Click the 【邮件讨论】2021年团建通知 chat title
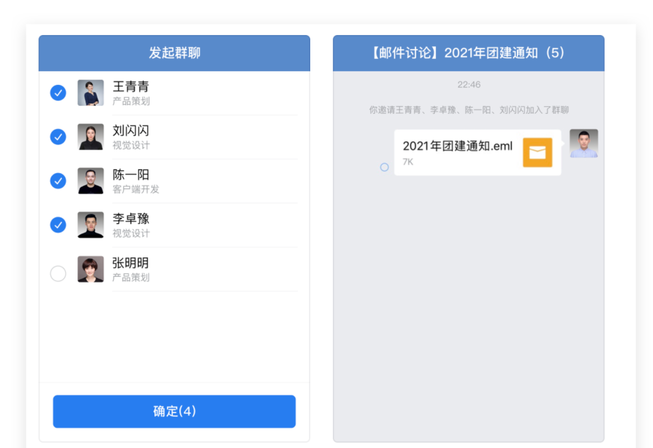The image size is (653, 448). tap(468, 53)
